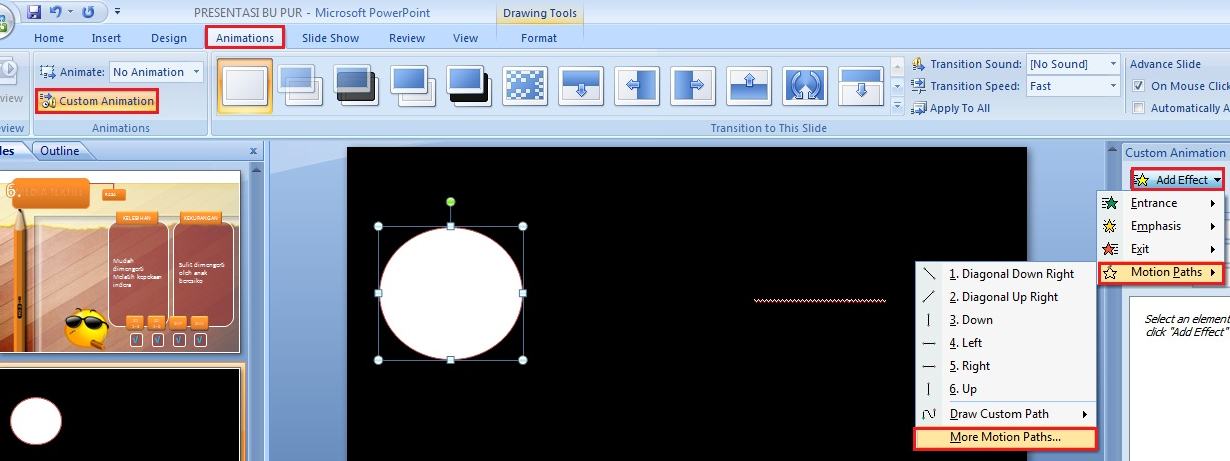This screenshot has height=461, width=1230.
Task: Click the Transition Speed icon
Action: [x=919, y=86]
